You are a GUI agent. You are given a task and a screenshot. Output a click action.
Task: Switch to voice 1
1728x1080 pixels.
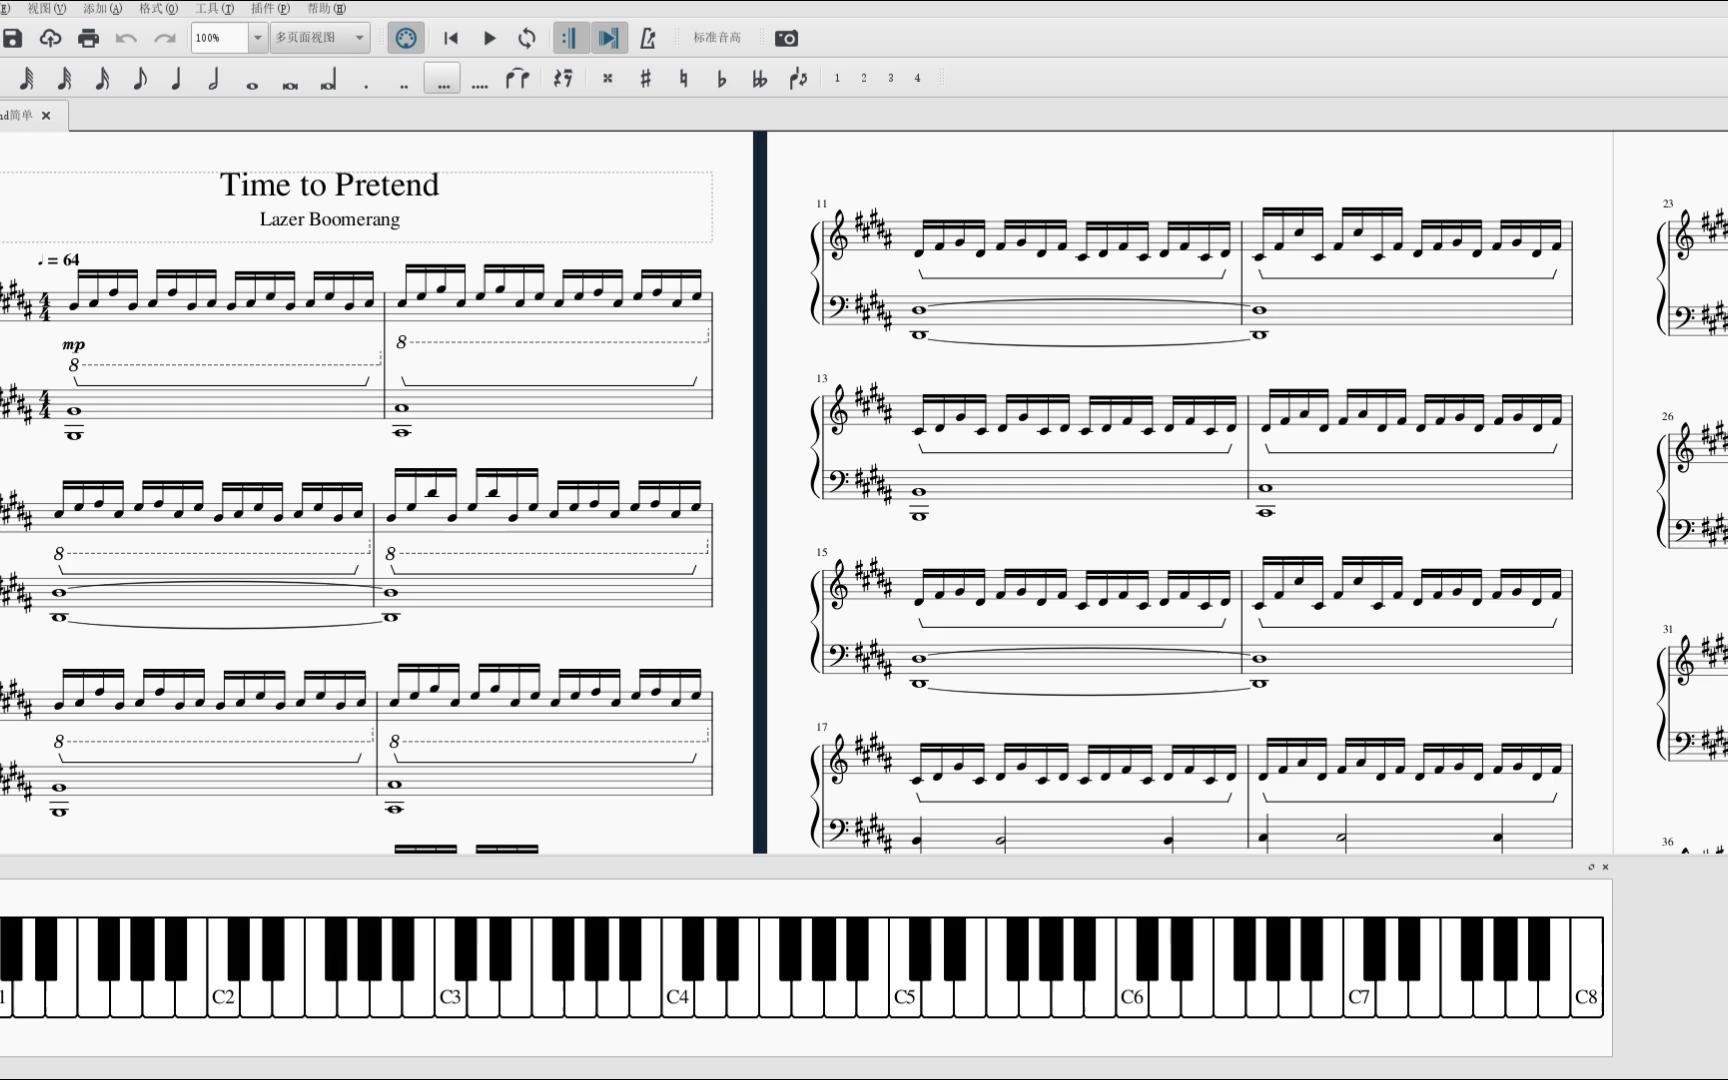click(837, 78)
